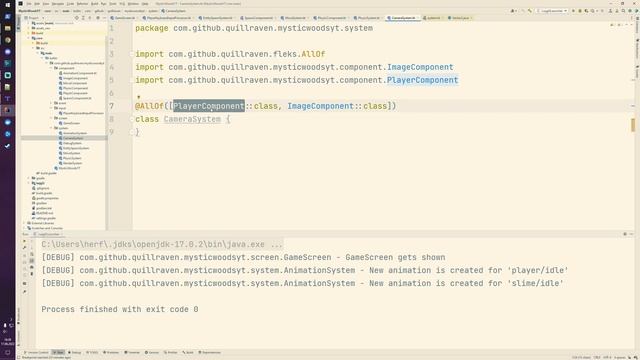Click the CameraSystem class name on line 8
Viewport: 640px width, 360px height.
click(x=192, y=119)
